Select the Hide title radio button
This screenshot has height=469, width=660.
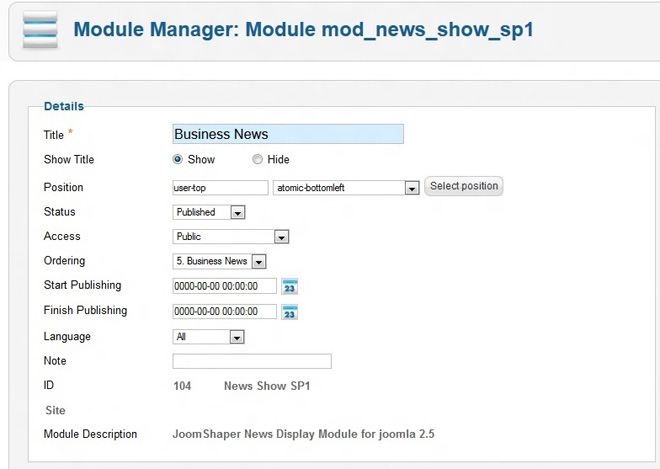257,160
